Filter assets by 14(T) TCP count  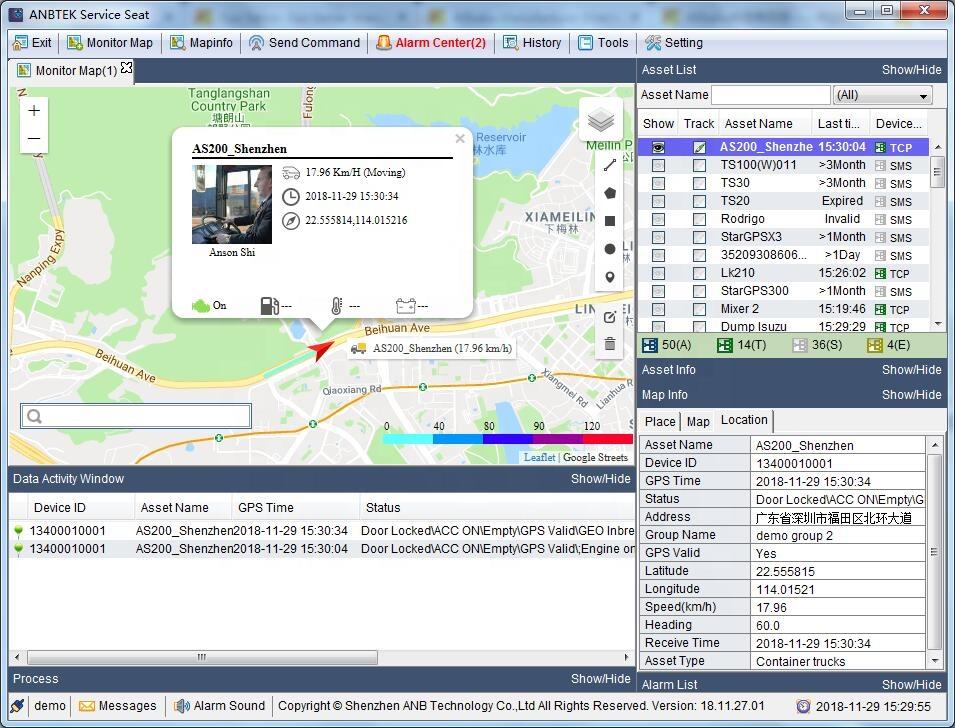tap(740, 345)
